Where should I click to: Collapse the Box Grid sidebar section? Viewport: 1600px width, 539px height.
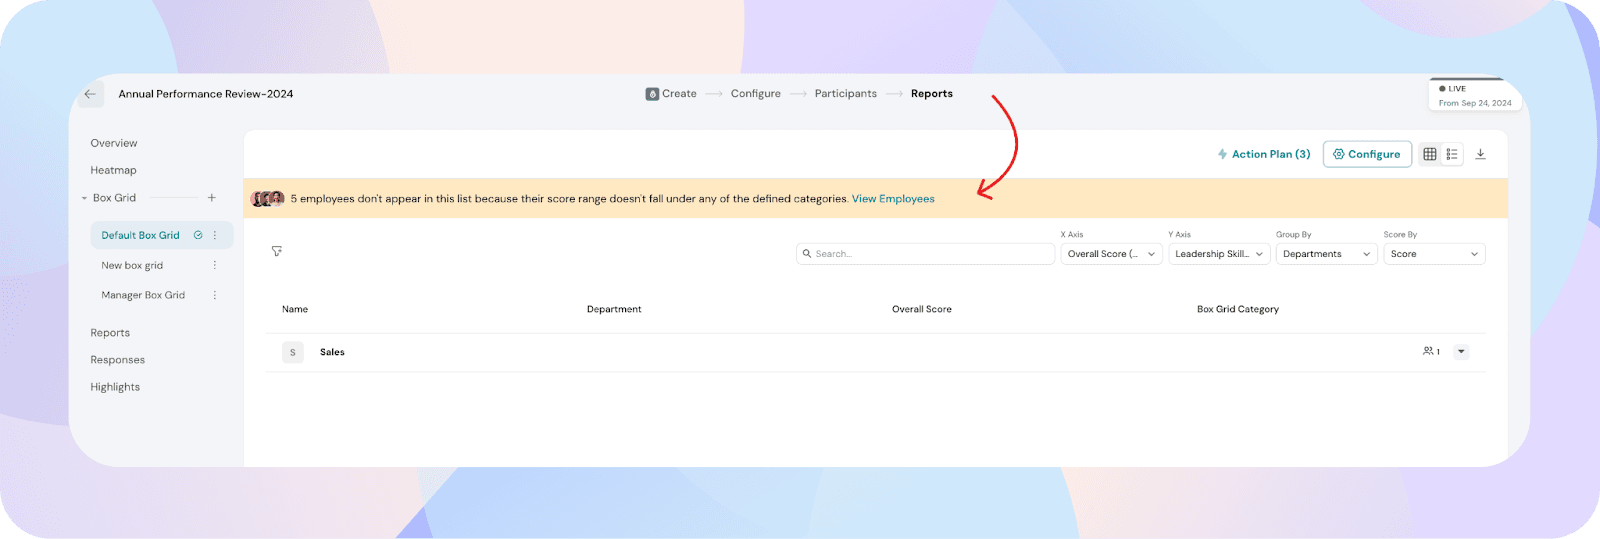point(84,198)
